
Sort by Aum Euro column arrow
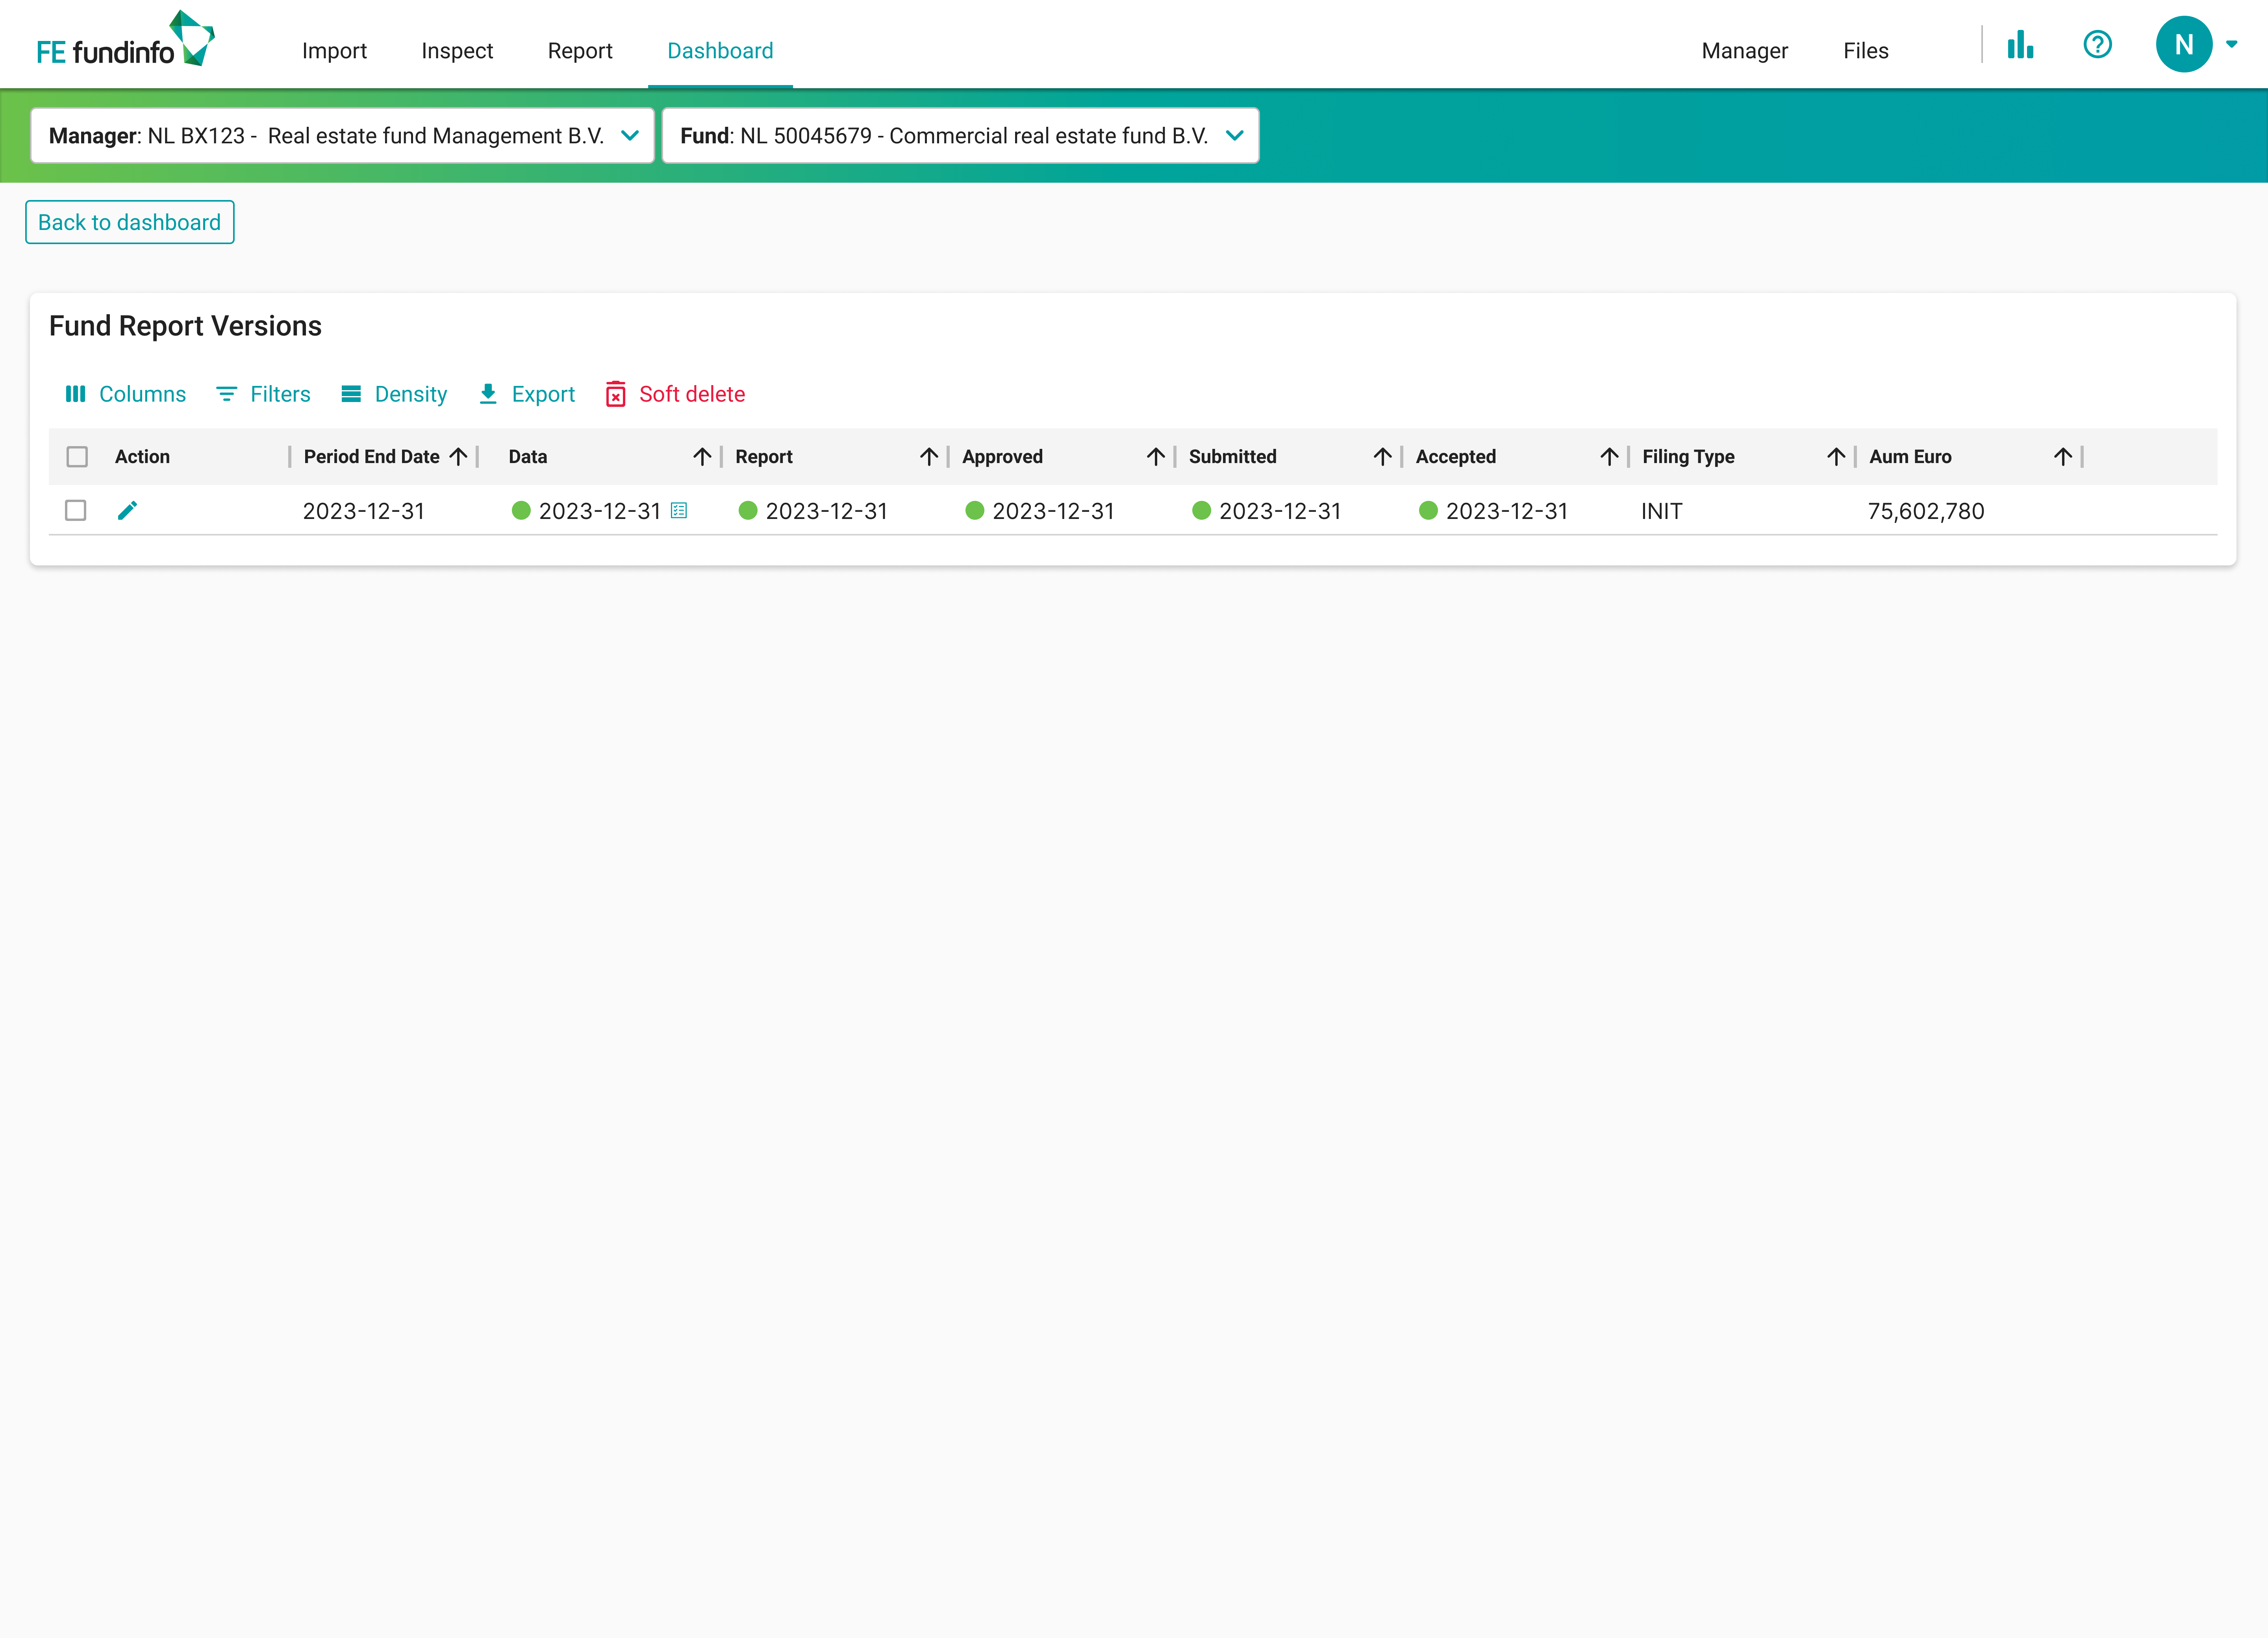[2063, 457]
